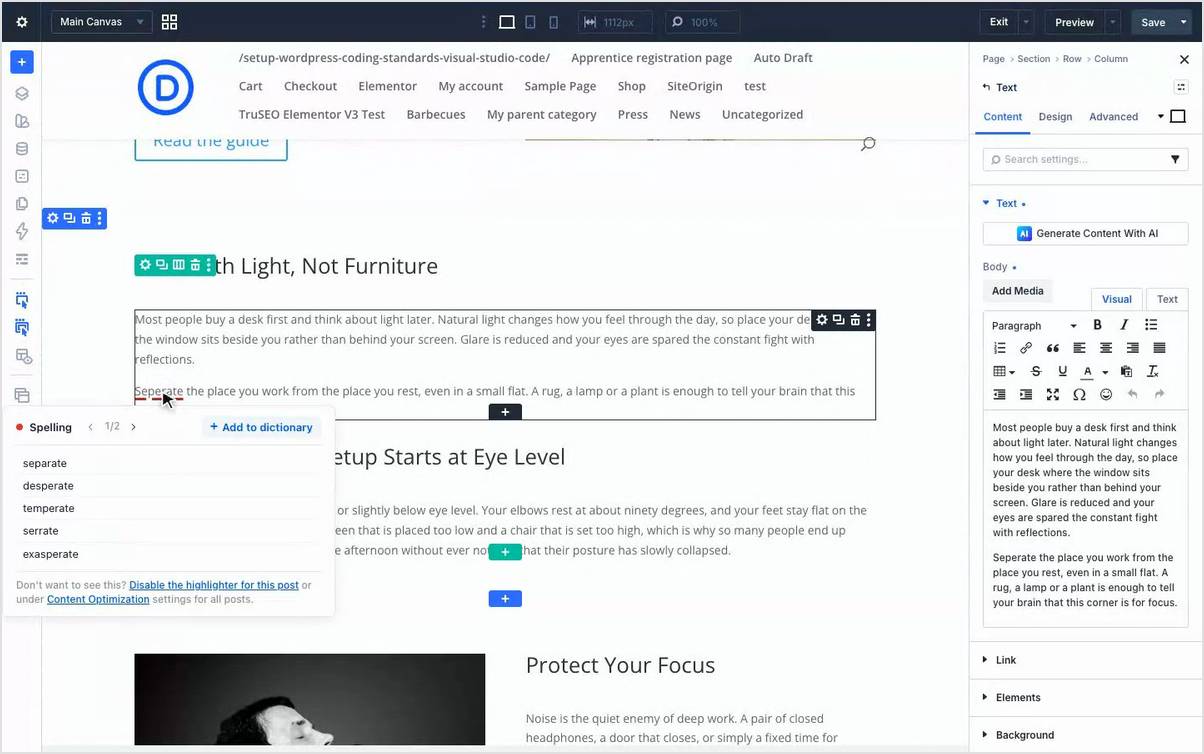Open the Layers panel in left sidebar
The height and width of the screenshot is (754, 1204).
22,94
